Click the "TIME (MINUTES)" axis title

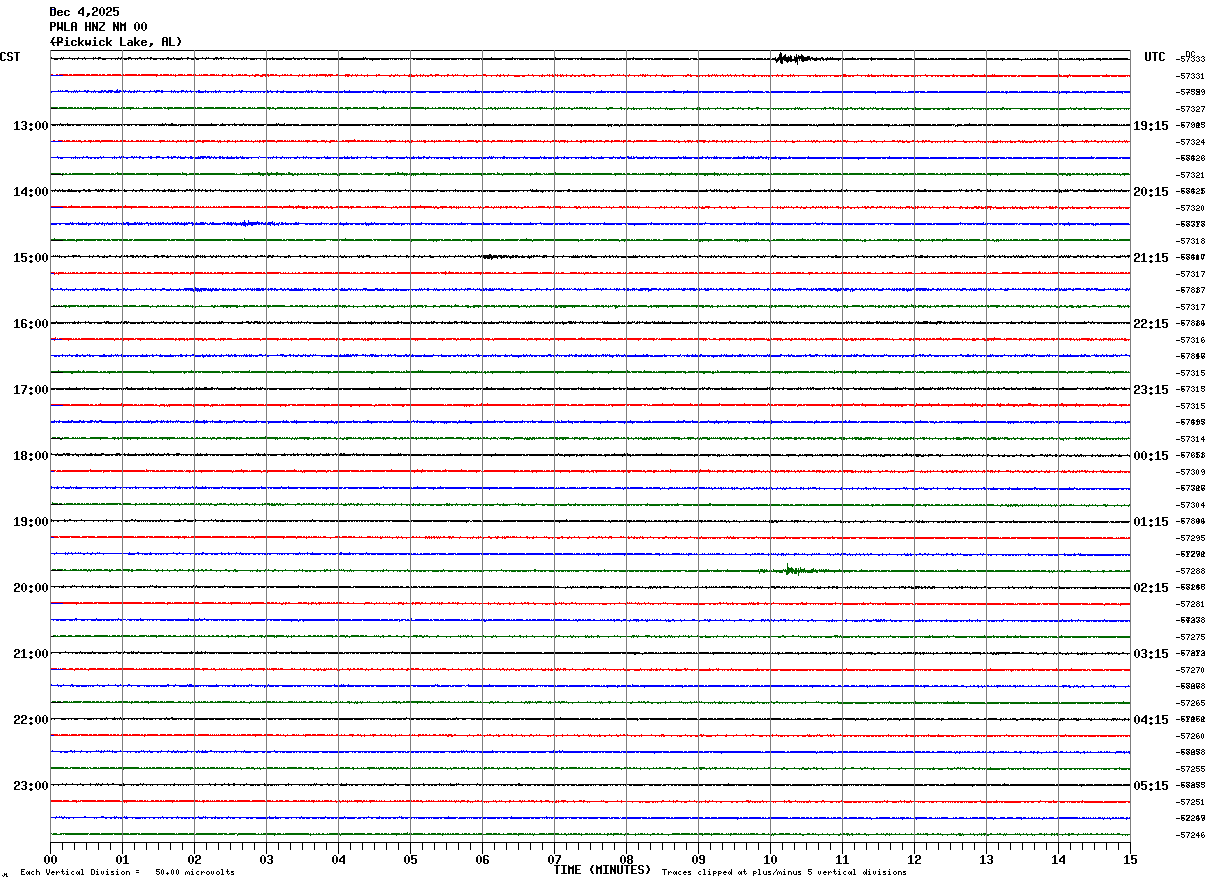[602, 870]
